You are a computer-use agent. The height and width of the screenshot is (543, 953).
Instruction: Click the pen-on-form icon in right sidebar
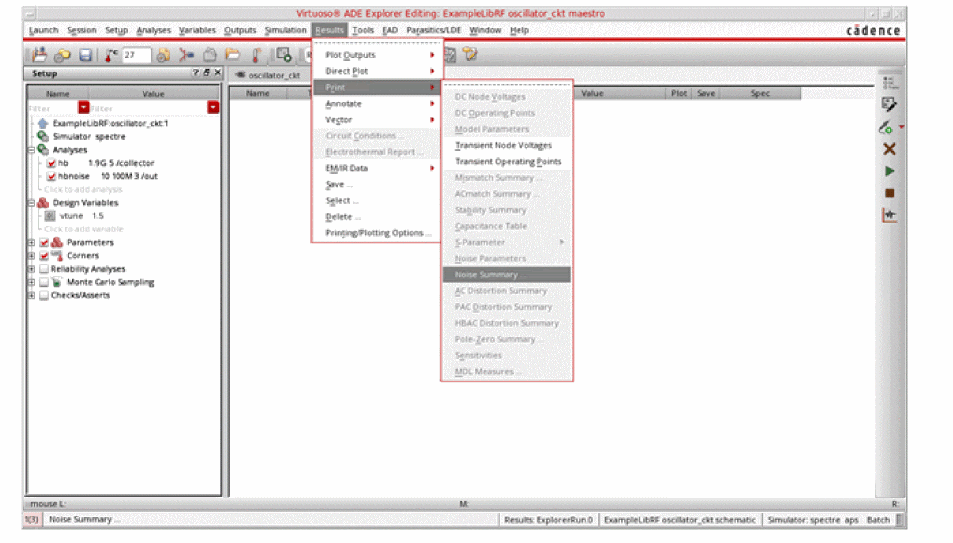(x=889, y=105)
